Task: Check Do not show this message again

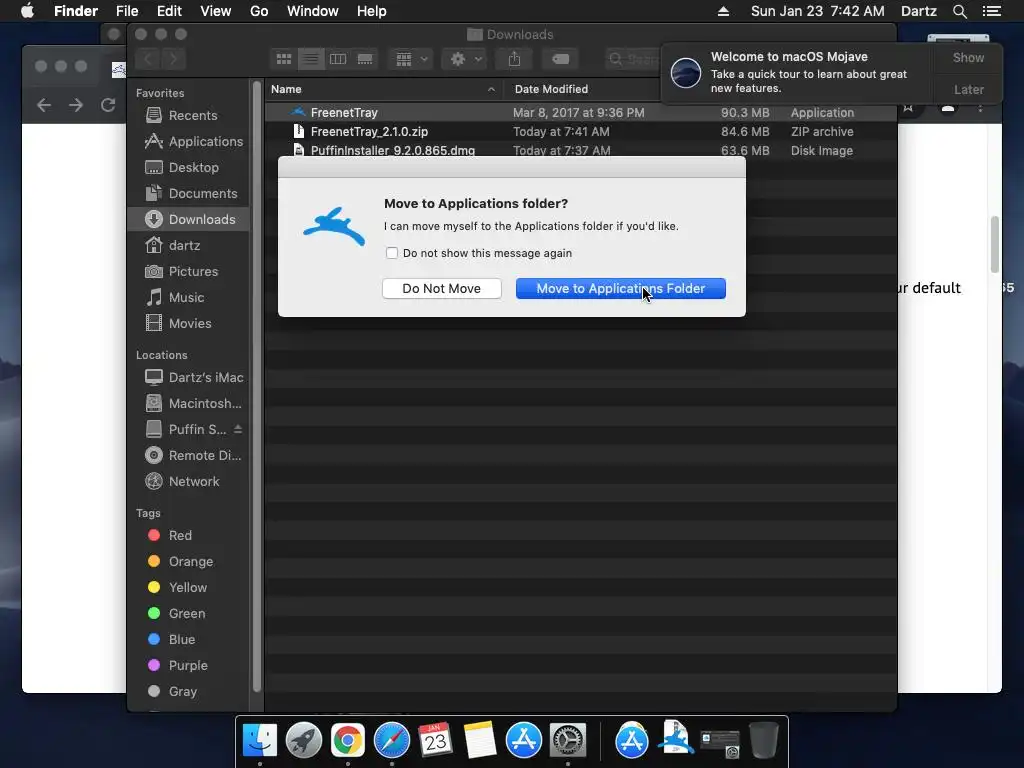Action: coord(392,253)
